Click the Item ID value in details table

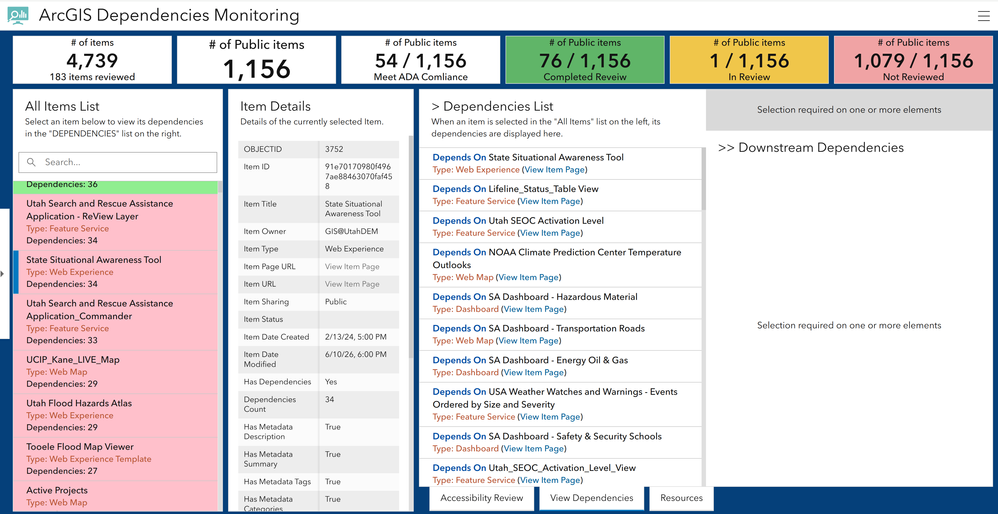pos(359,176)
